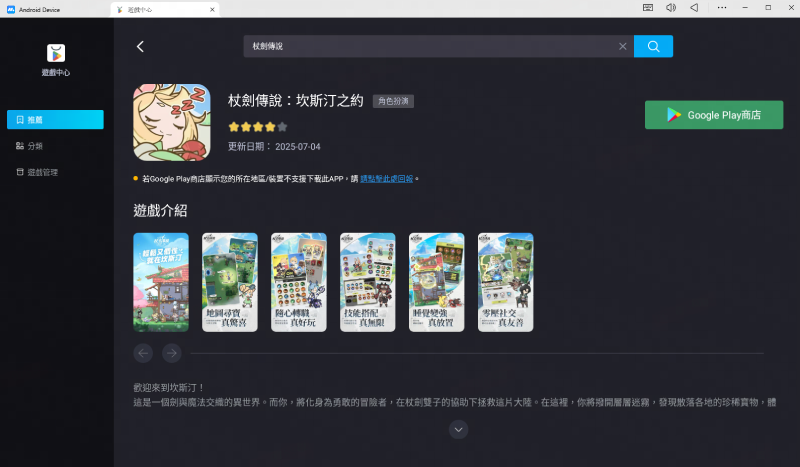Click the 遊戲中心 logo icon
Screen dimensions: 800x467
[56, 53]
